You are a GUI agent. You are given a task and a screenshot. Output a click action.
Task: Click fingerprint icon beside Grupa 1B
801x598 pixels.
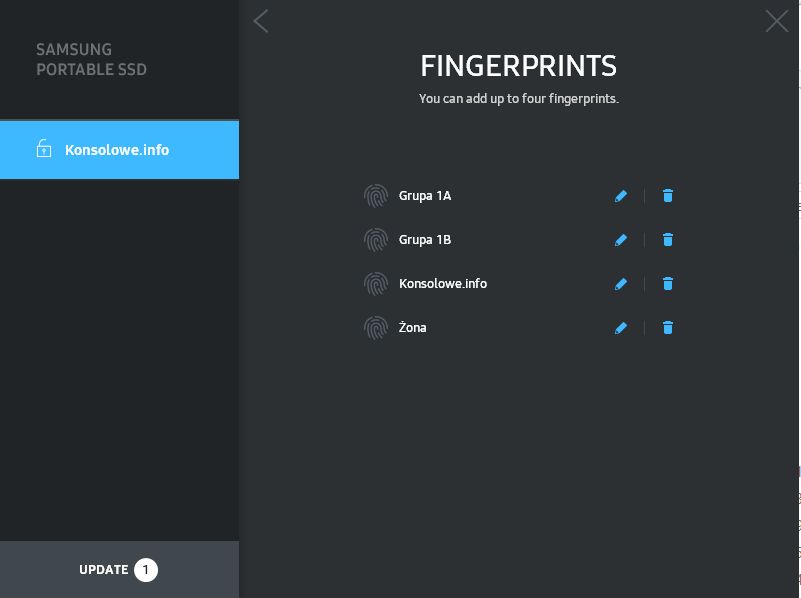pyautogui.click(x=375, y=240)
